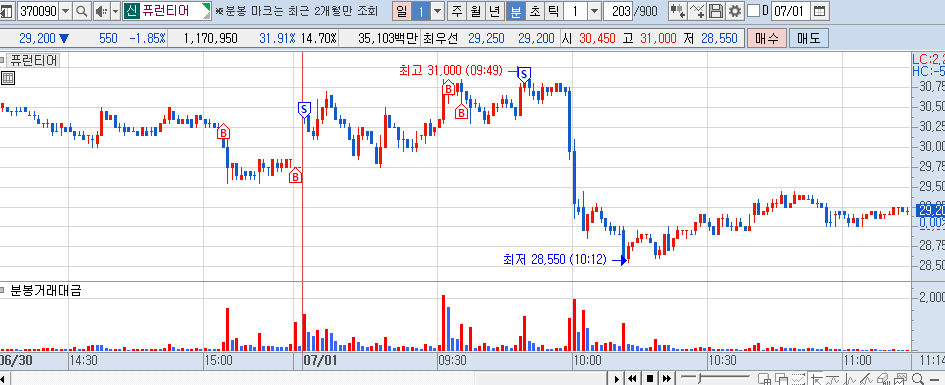945x385 pixels.
Task: Save chart with the floppy disk icon
Action: click(716, 10)
